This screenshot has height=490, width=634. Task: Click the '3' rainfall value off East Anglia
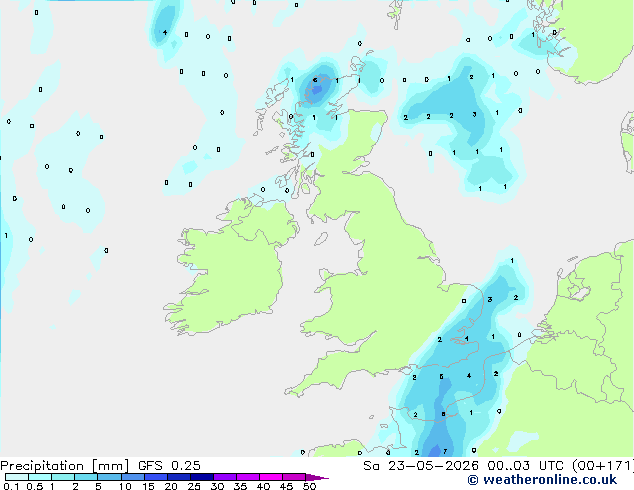[490, 300]
